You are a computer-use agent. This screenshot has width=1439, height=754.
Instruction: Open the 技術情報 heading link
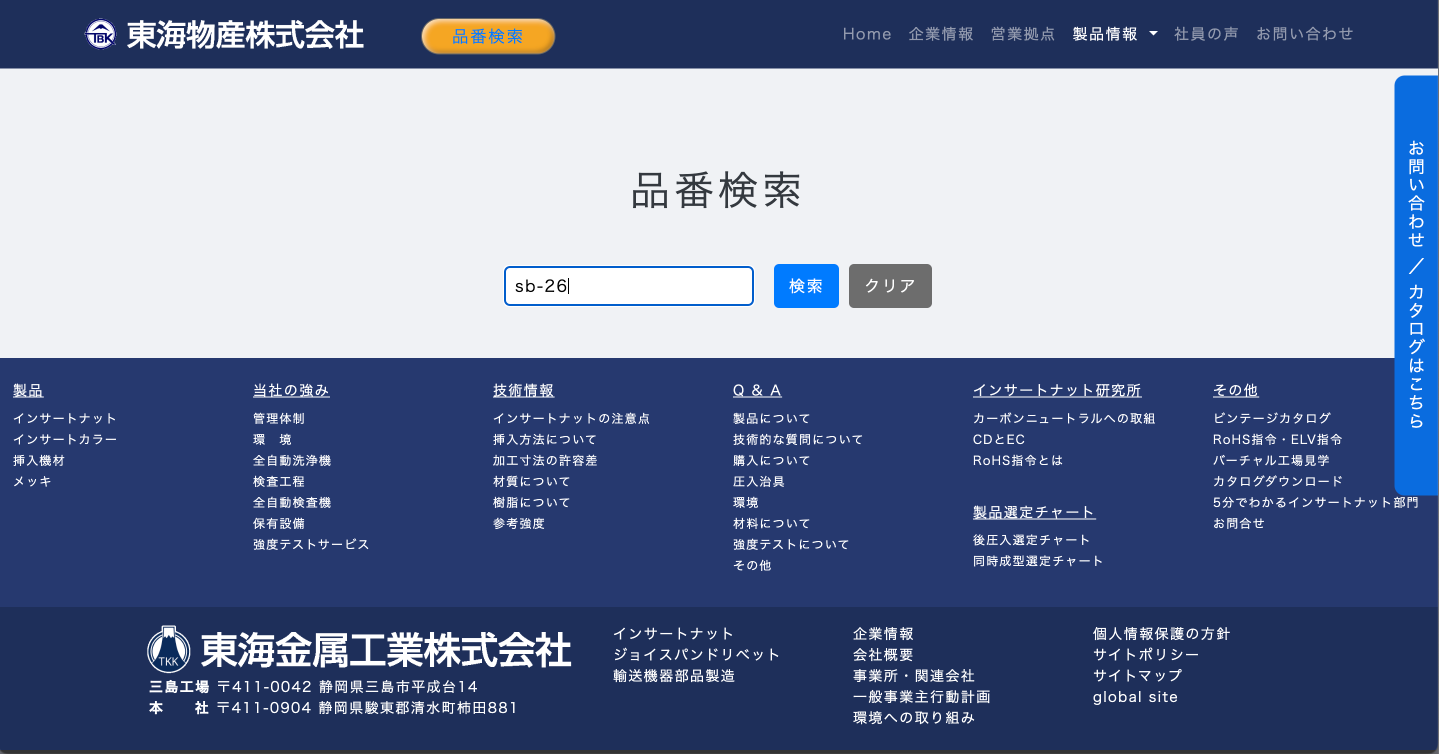(x=523, y=390)
